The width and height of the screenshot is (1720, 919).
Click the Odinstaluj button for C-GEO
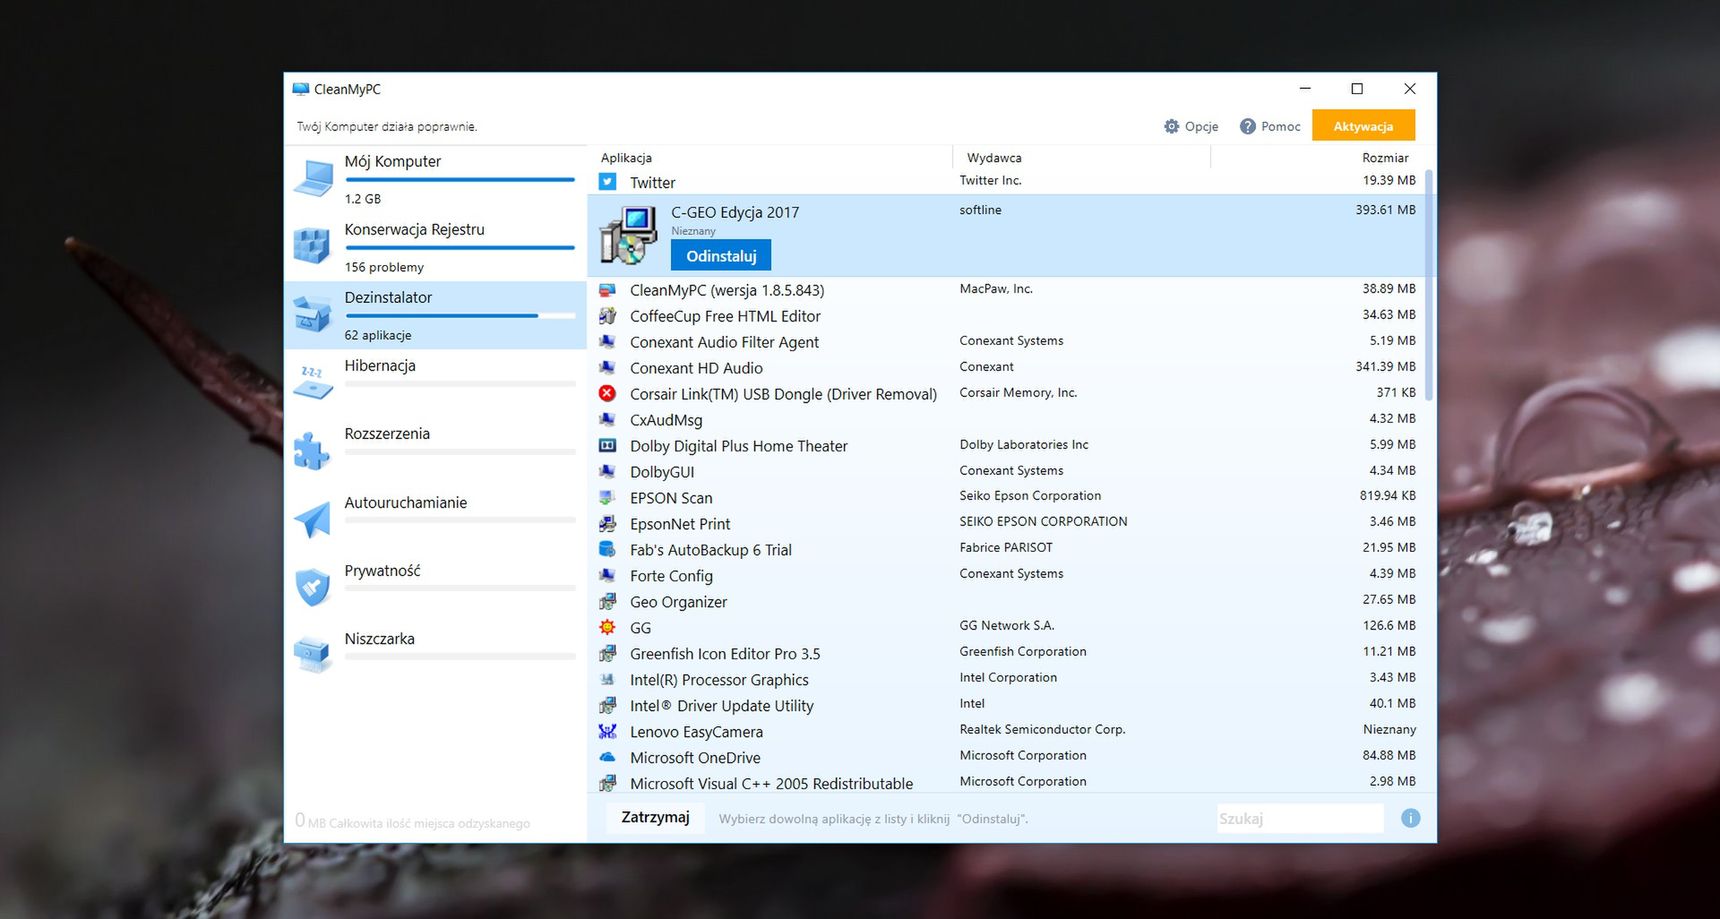point(721,255)
